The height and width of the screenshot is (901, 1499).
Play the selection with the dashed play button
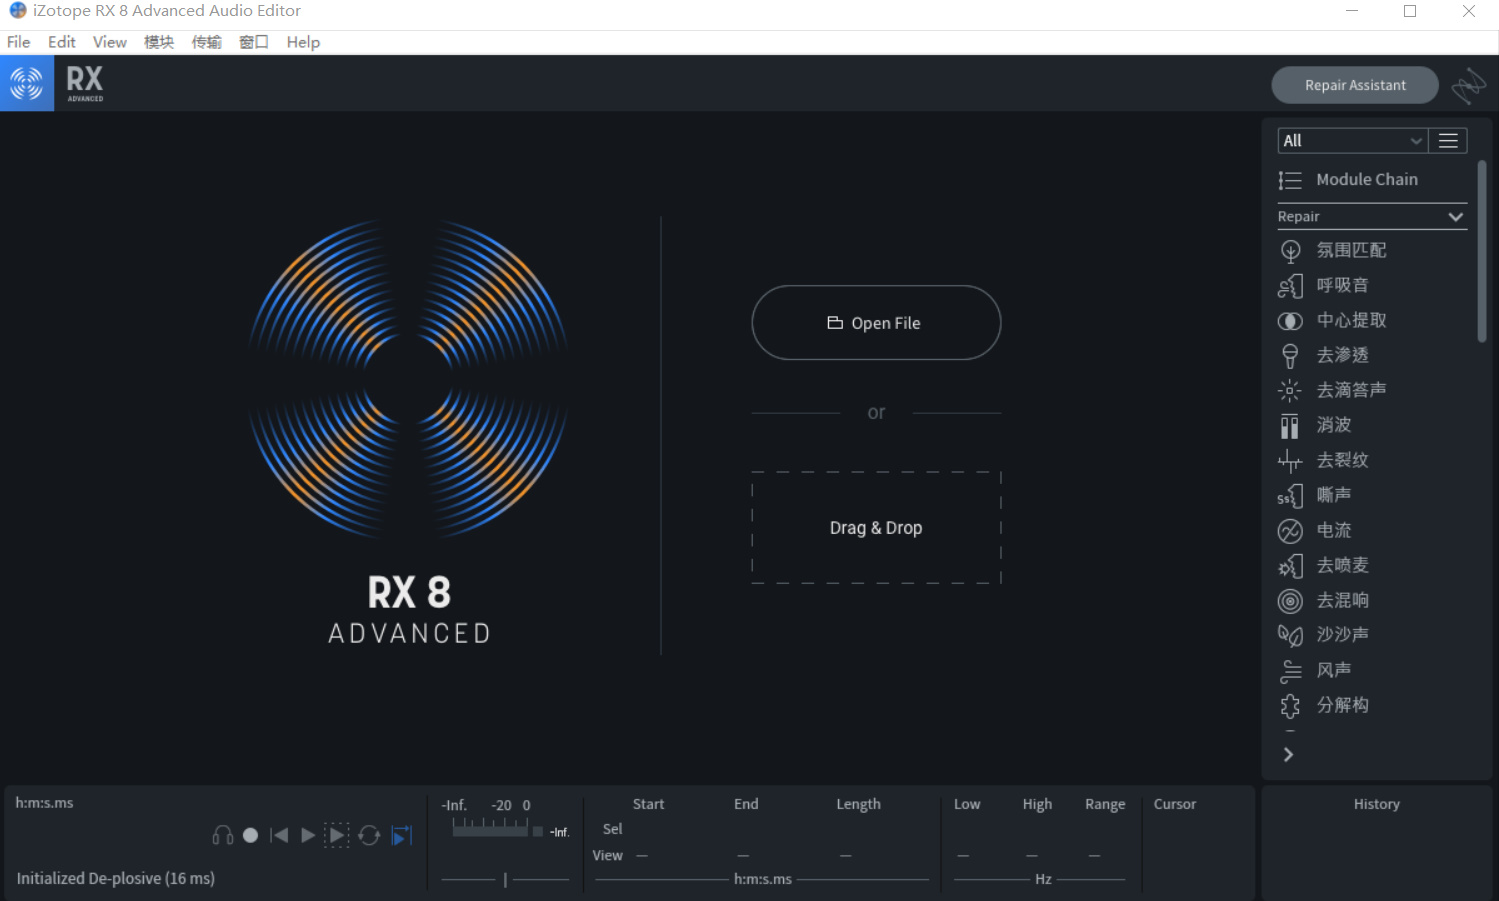click(337, 835)
